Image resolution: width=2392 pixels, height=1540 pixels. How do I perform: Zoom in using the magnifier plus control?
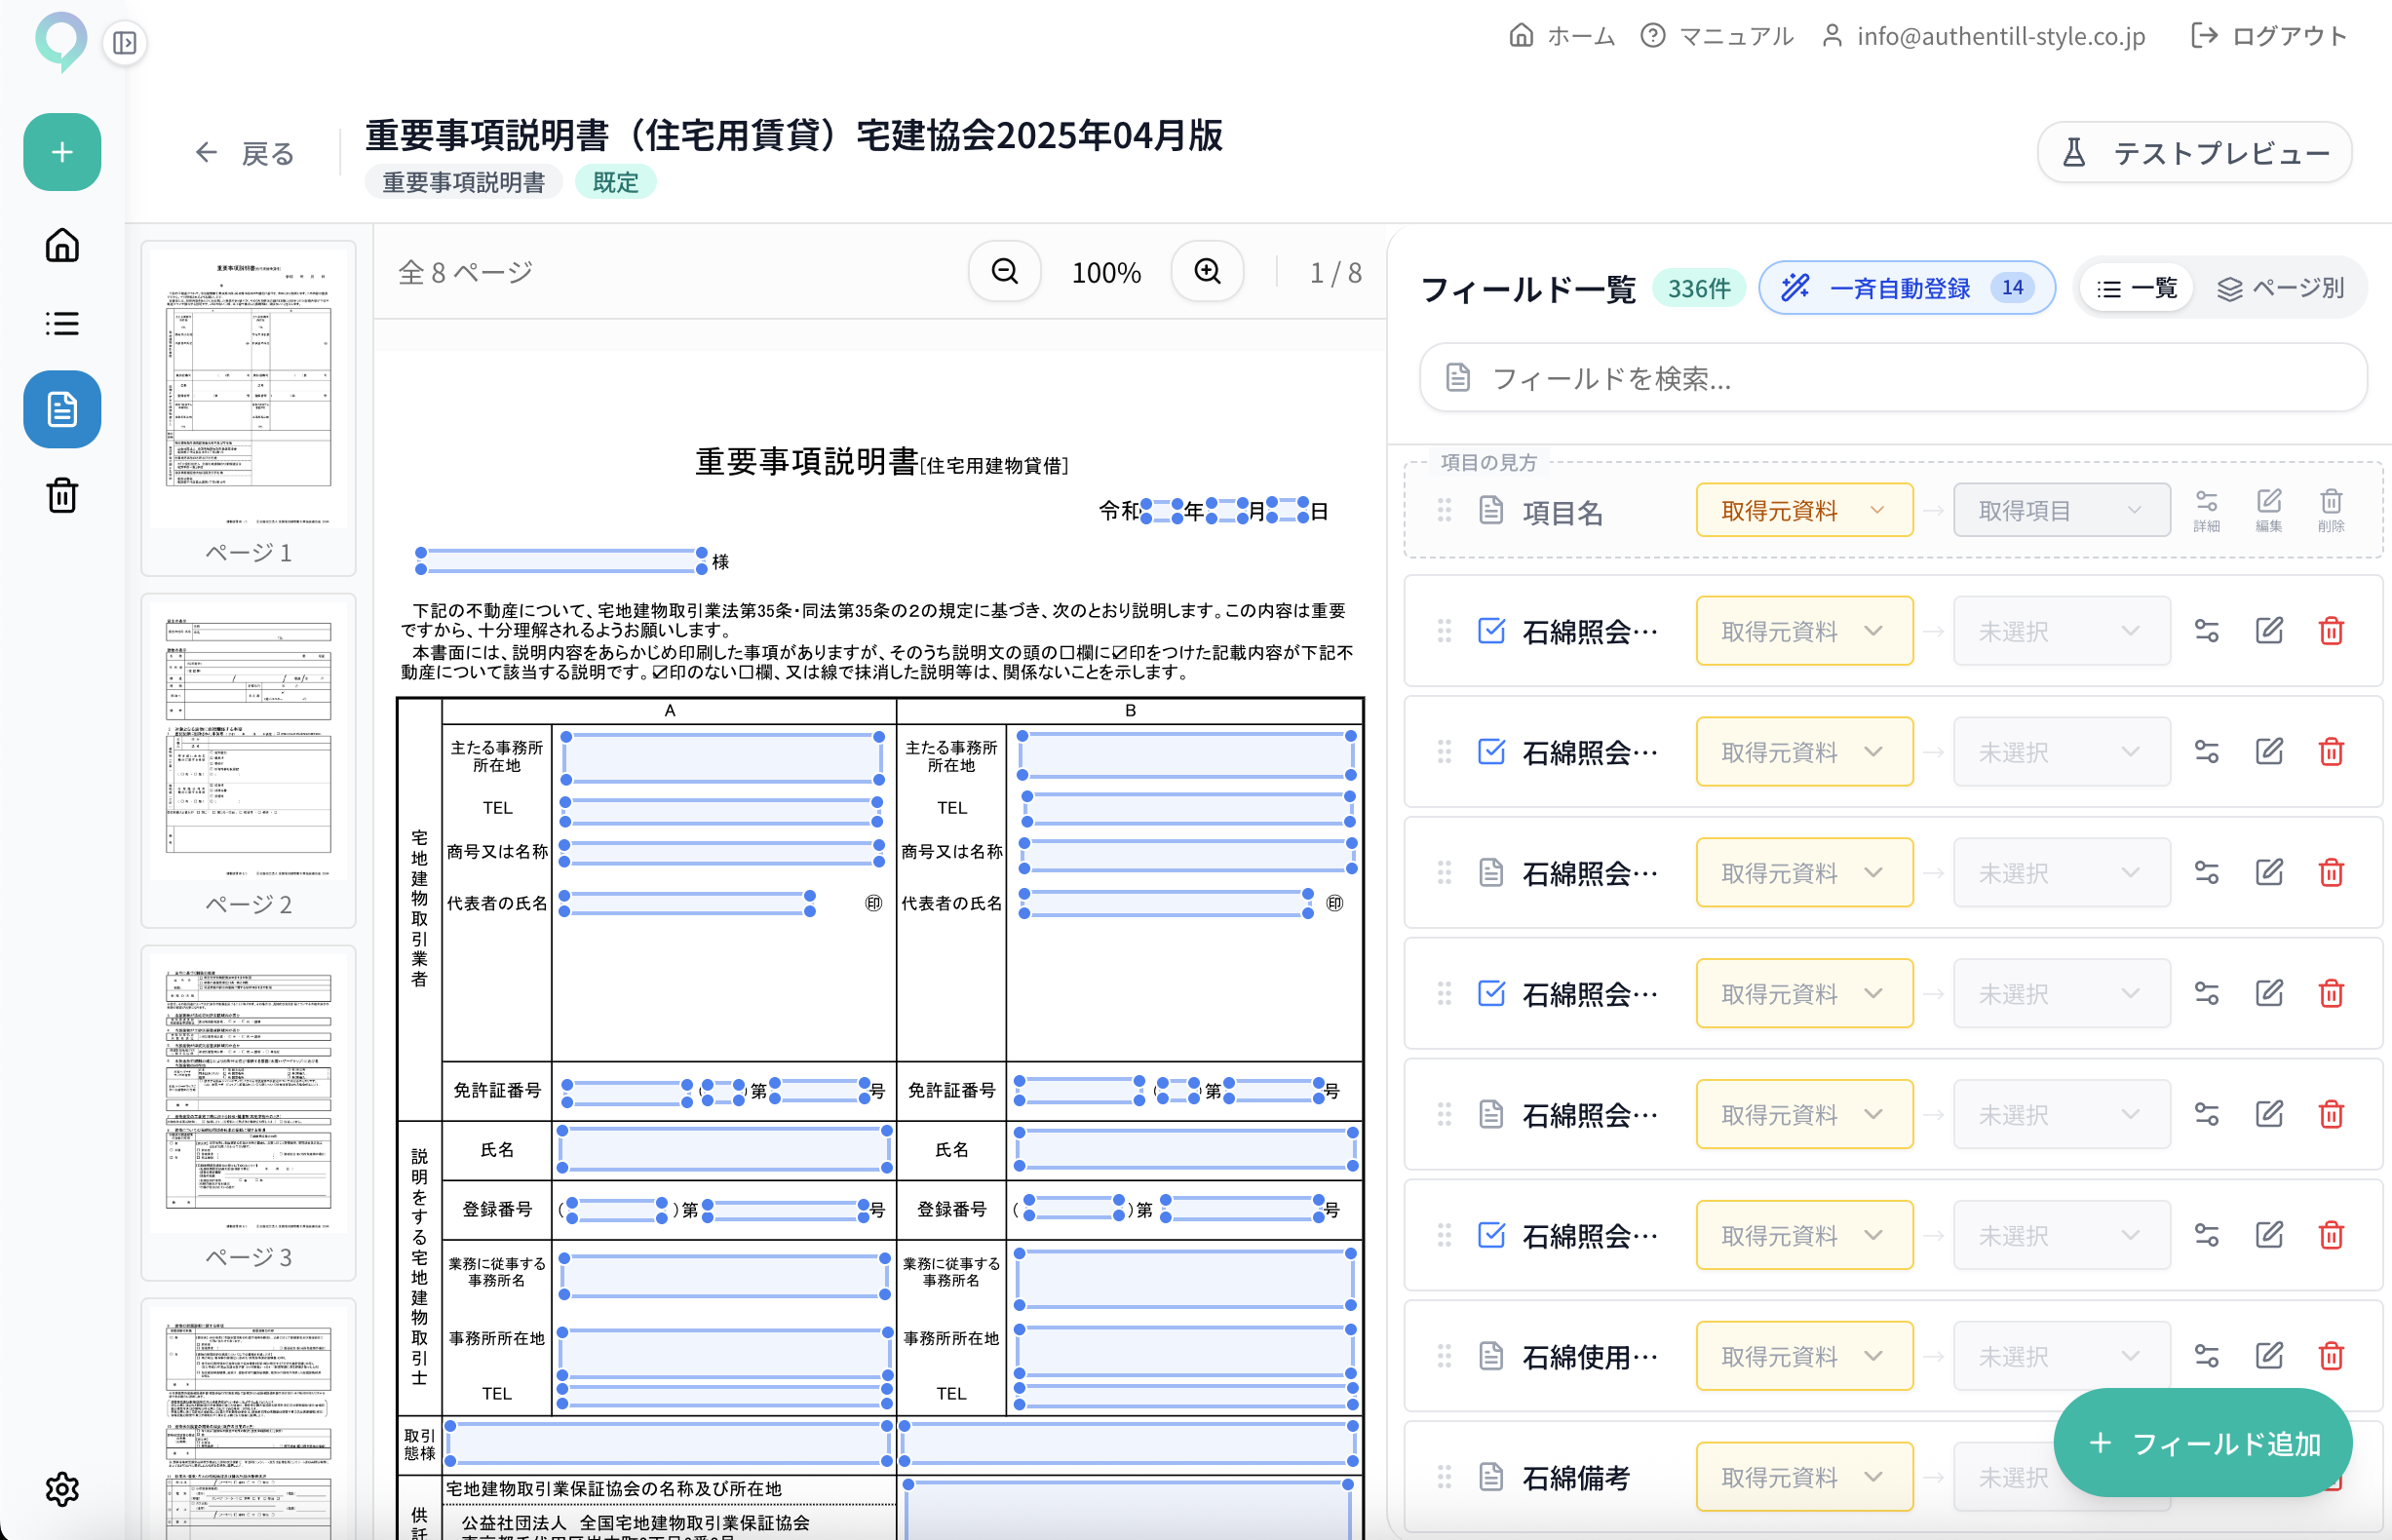point(1207,271)
